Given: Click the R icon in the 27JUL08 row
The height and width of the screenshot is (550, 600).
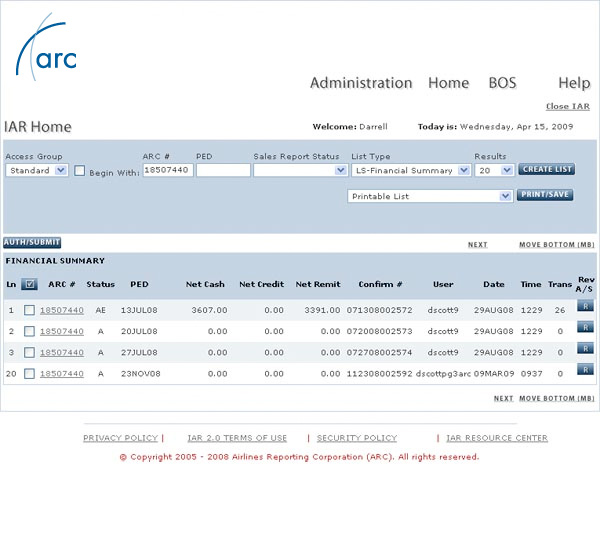Looking at the screenshot, I should pos(585,348).
